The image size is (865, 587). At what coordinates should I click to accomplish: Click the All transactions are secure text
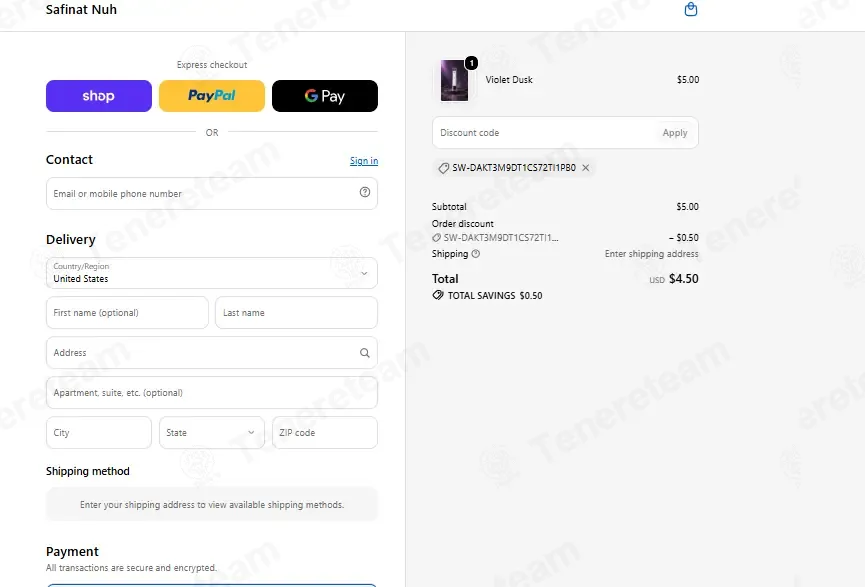131,568
